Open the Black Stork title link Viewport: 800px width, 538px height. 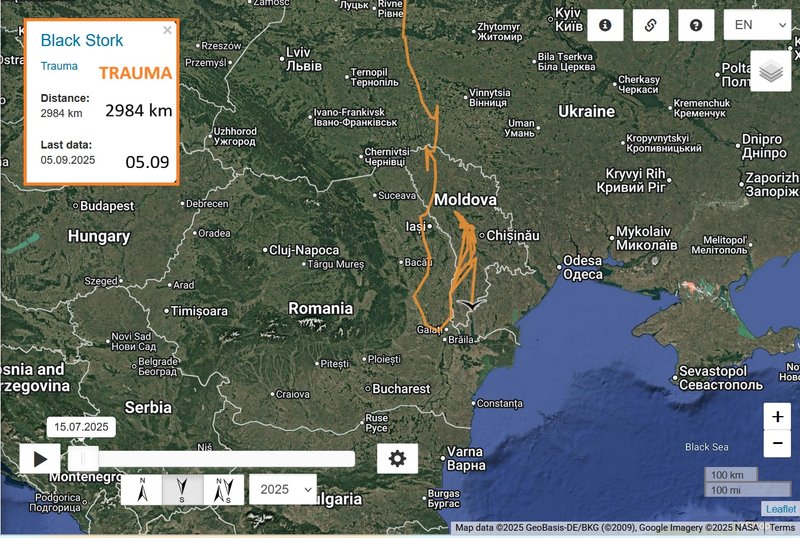click(x=82, y=40)
